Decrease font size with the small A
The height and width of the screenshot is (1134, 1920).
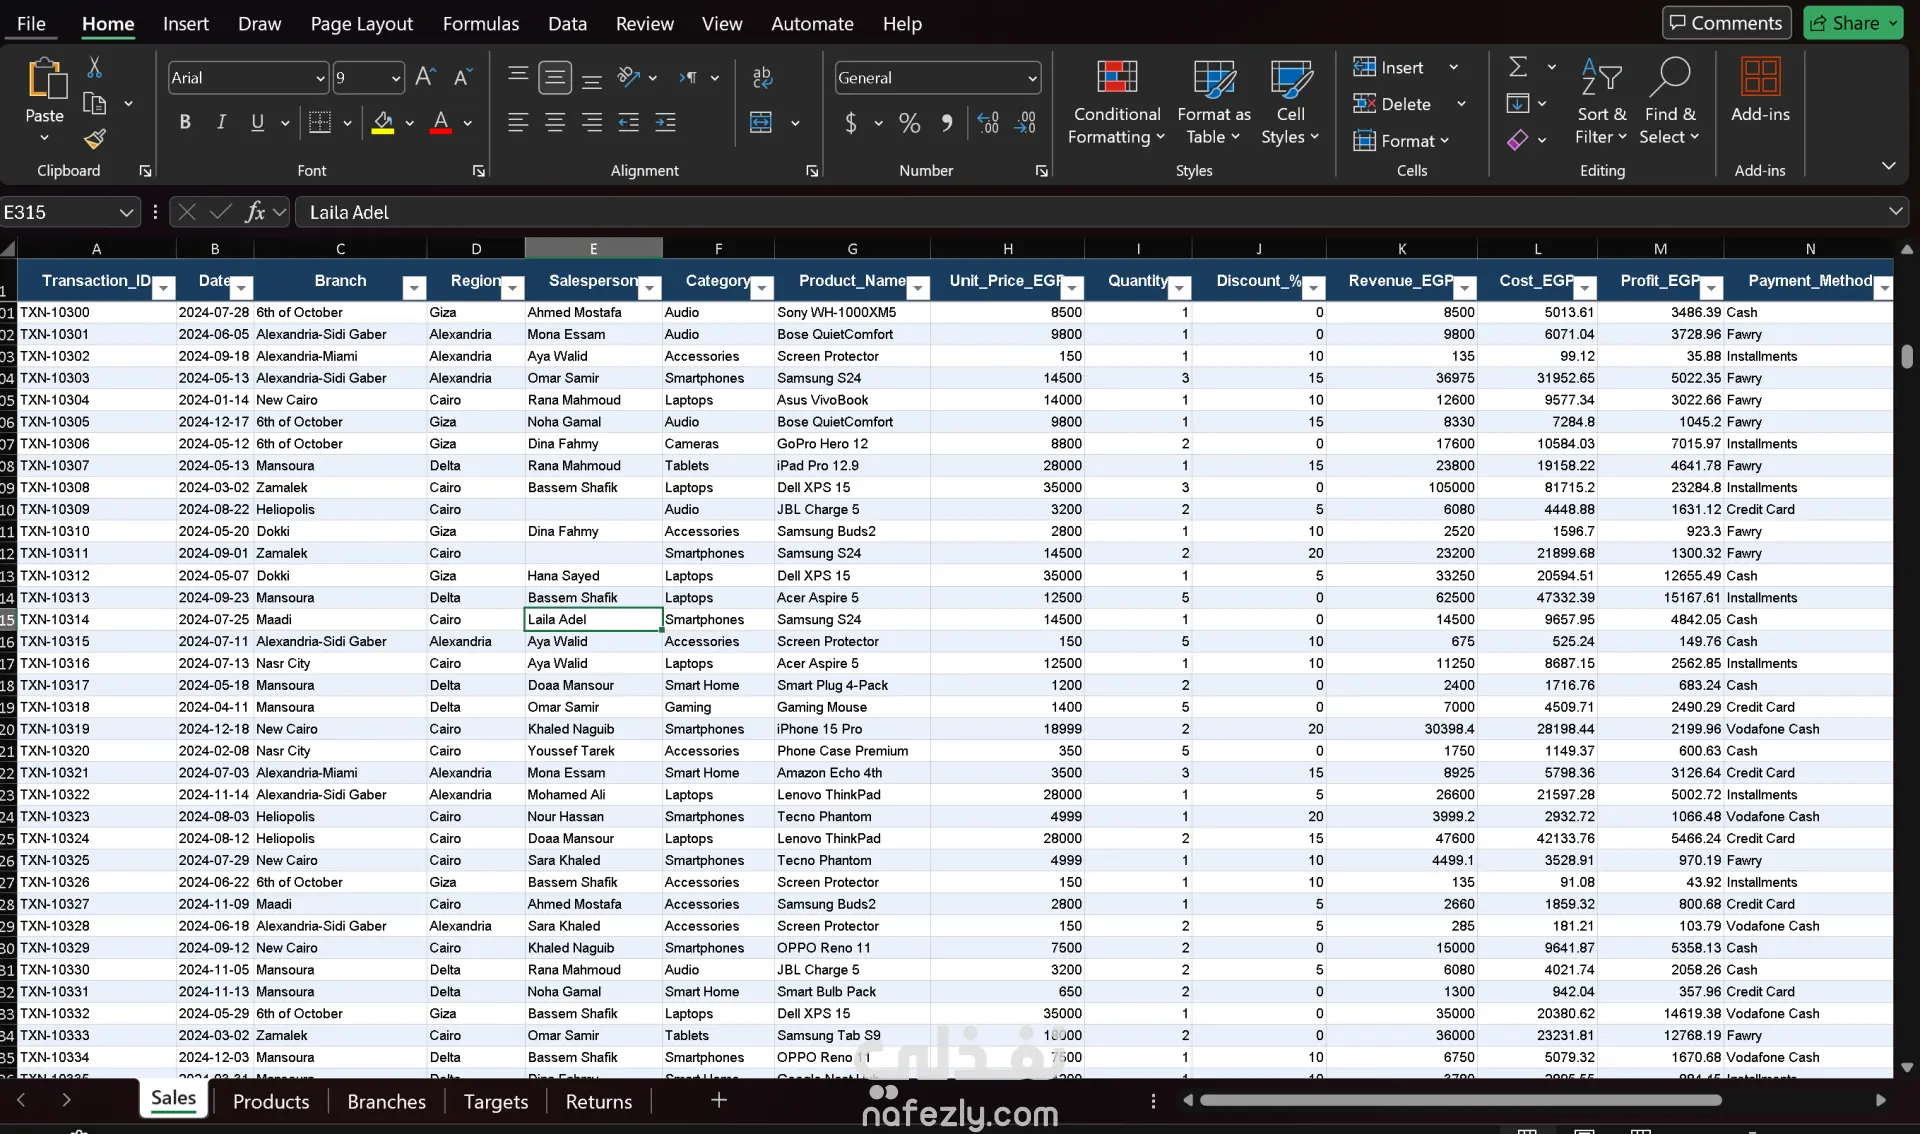tap(462, 77)
